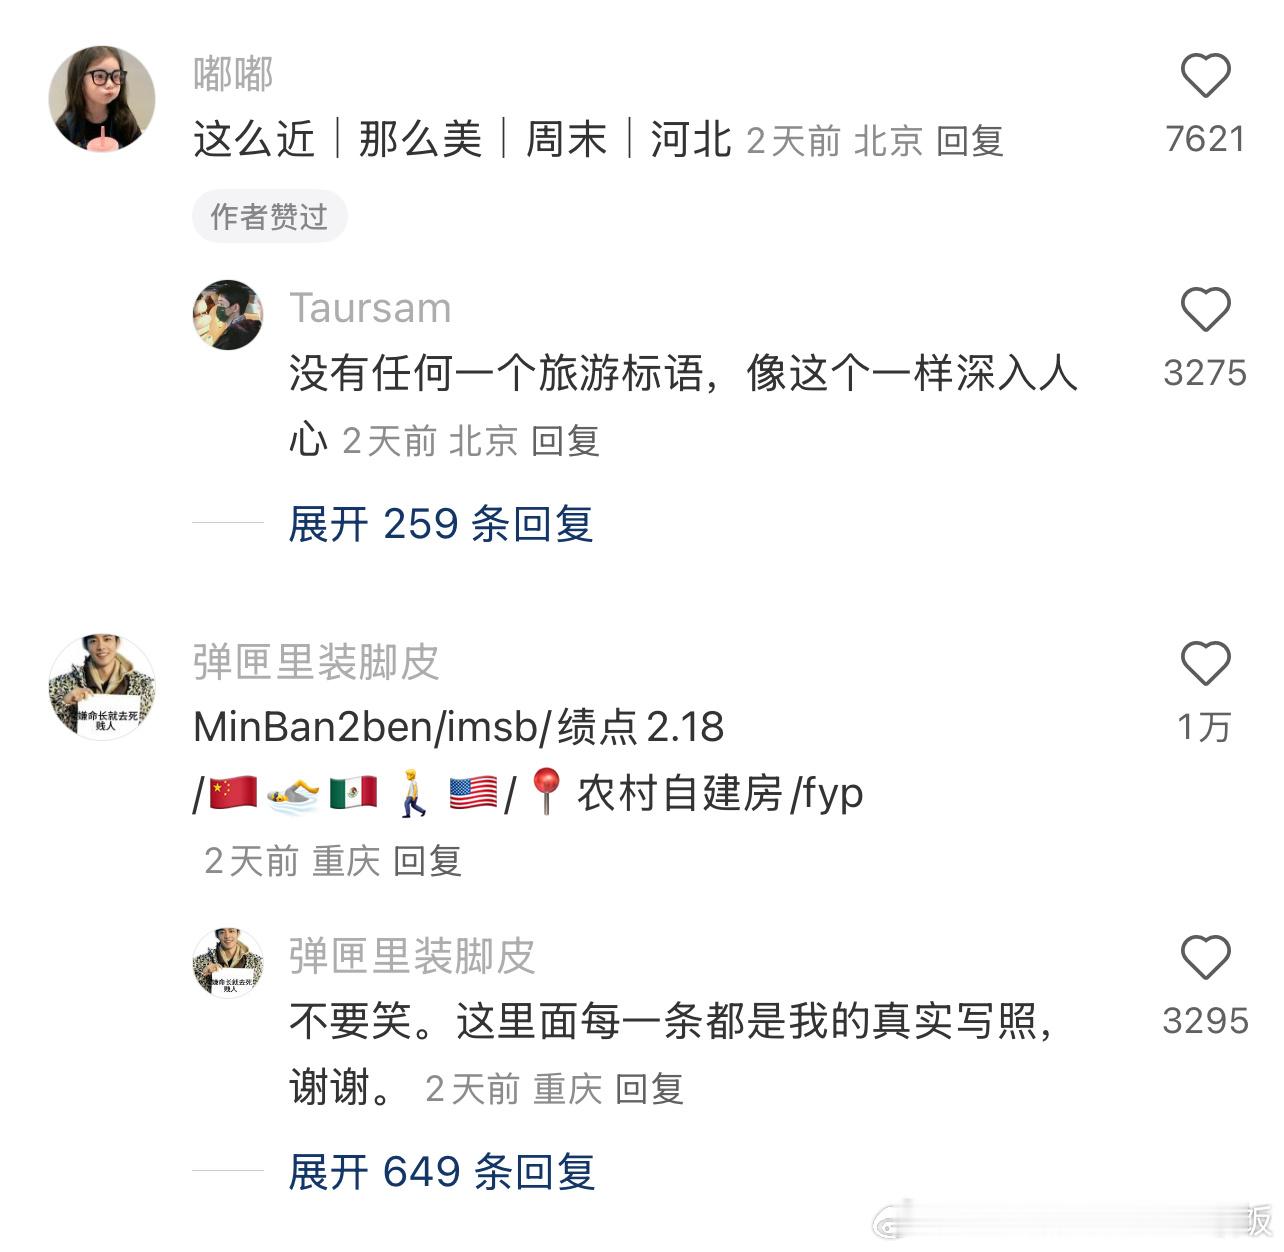Tap the small 弹匣里装脚皮 reply avatar
This screenshot has height=1252, width=1284.
tap(228, 962)
